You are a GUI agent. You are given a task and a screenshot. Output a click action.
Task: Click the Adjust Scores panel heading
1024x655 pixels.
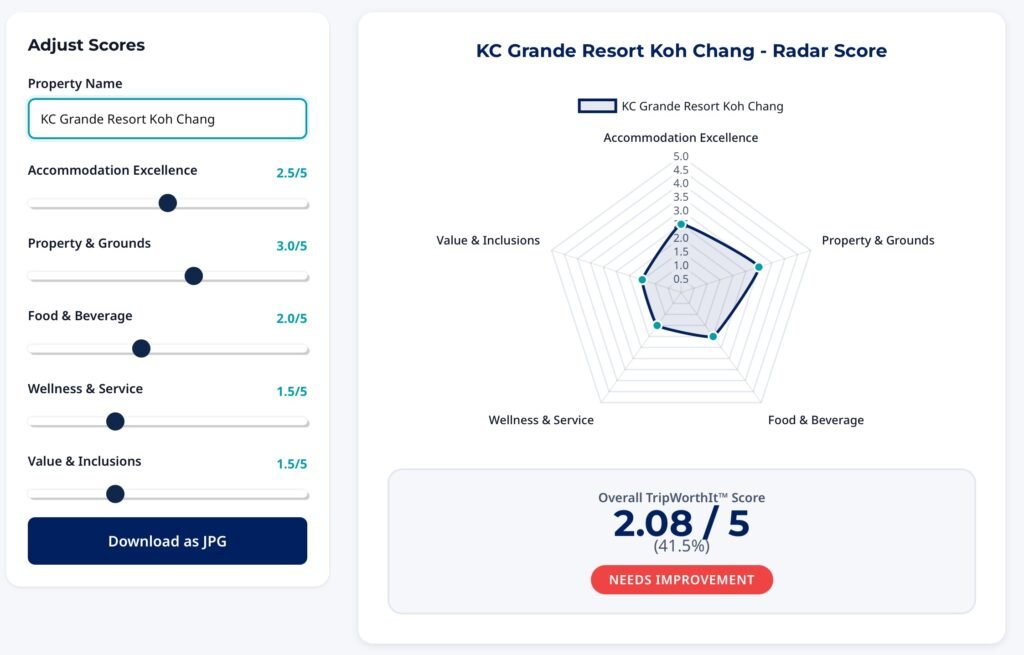tap(86, 45)
